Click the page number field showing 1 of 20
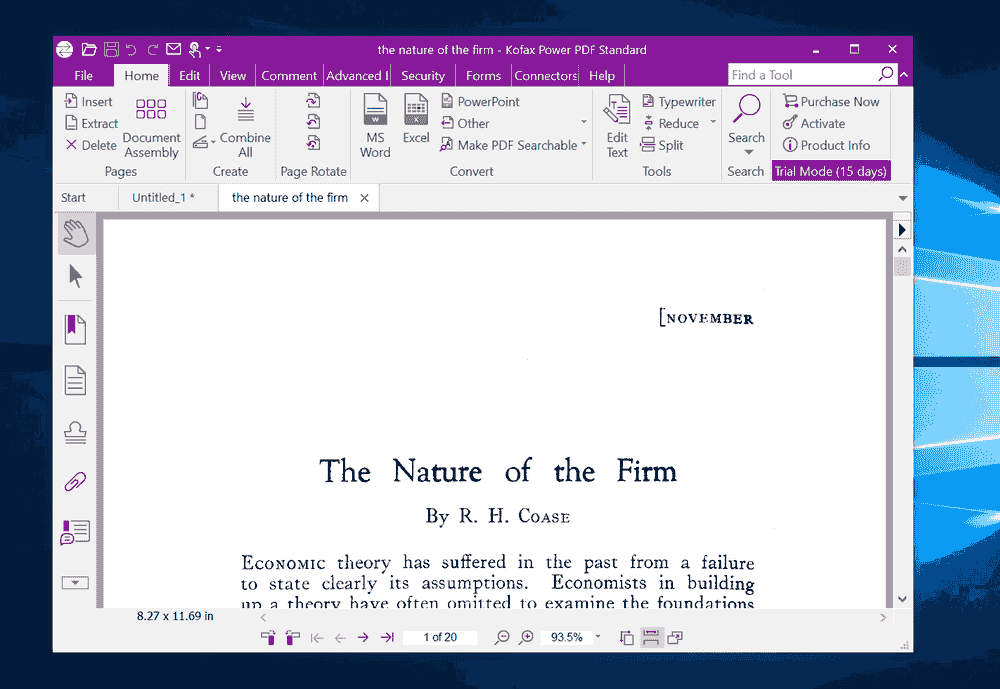 pyautogui.click(x=440, y=637)
